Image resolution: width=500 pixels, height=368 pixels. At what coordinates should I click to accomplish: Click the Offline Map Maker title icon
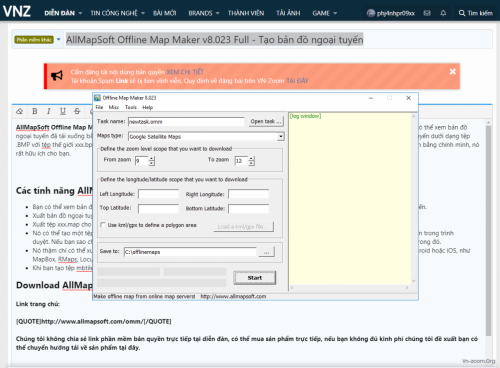click(x=97, y=98)
